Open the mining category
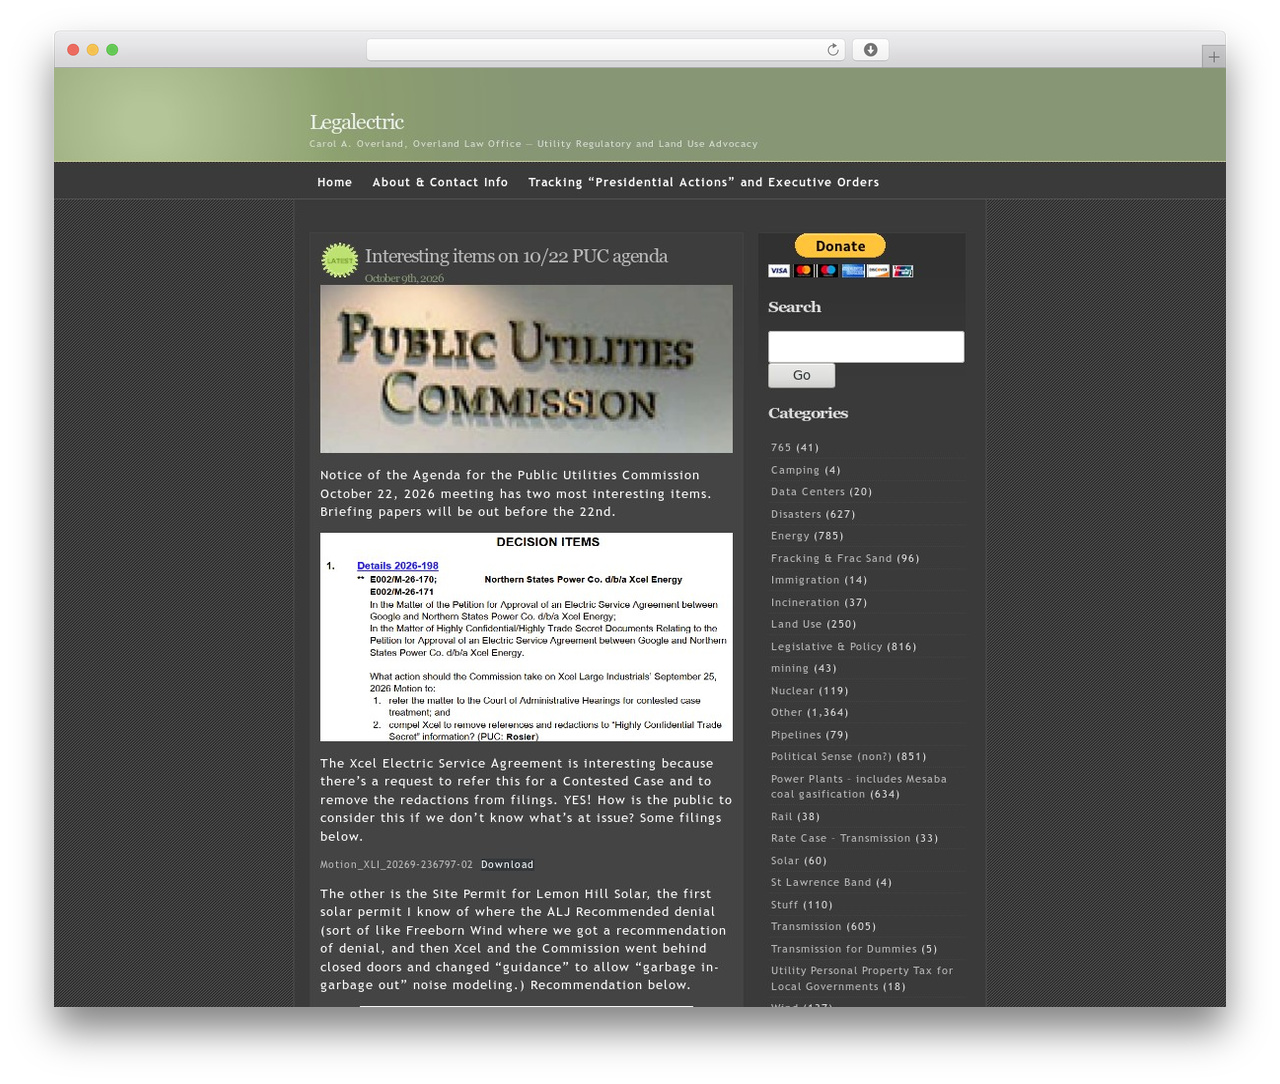 click(x=790, y=669)
